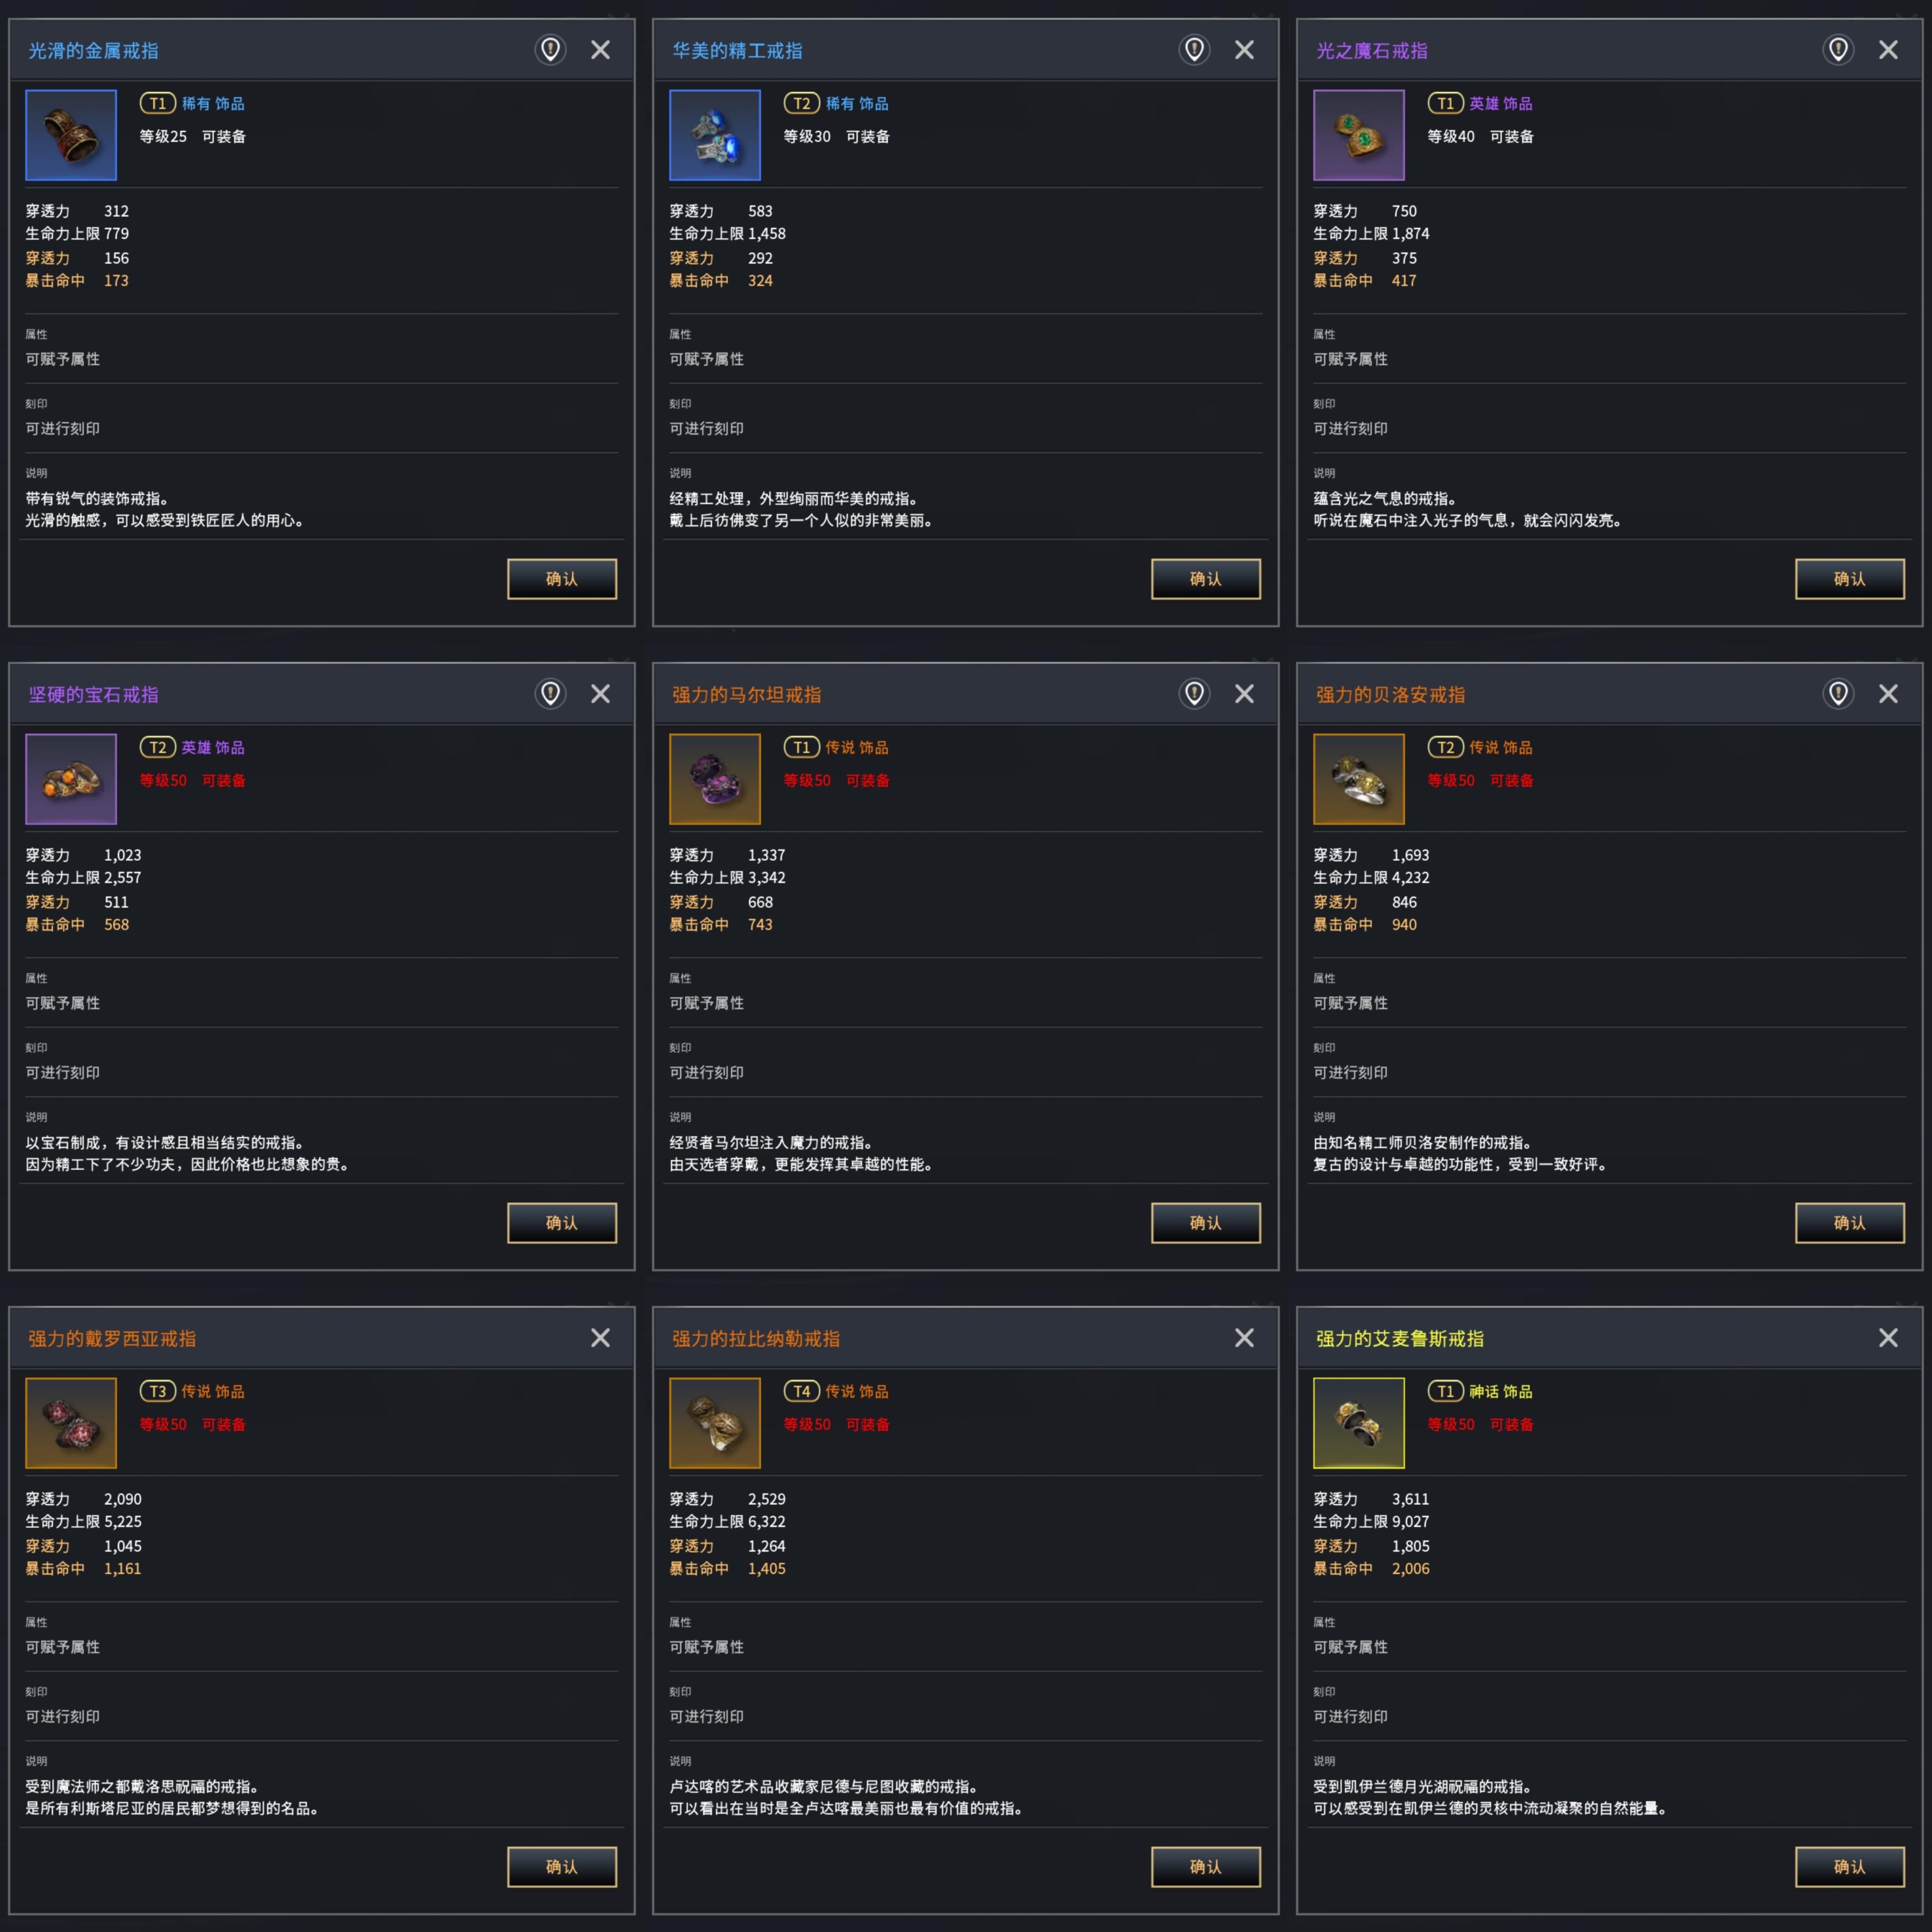Click 确认 in the 光之魔石戒指 panel
The width and height of the screenshot is (1932, 1932).
click(x=1850, y=579)
